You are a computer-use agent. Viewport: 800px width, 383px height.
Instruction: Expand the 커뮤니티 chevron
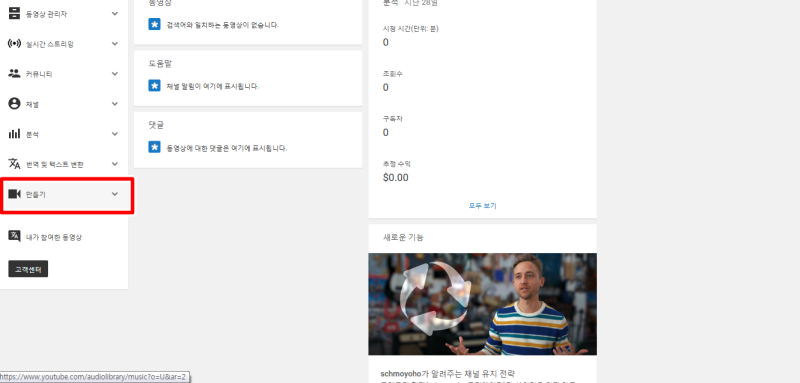click(x=115, y=73)
